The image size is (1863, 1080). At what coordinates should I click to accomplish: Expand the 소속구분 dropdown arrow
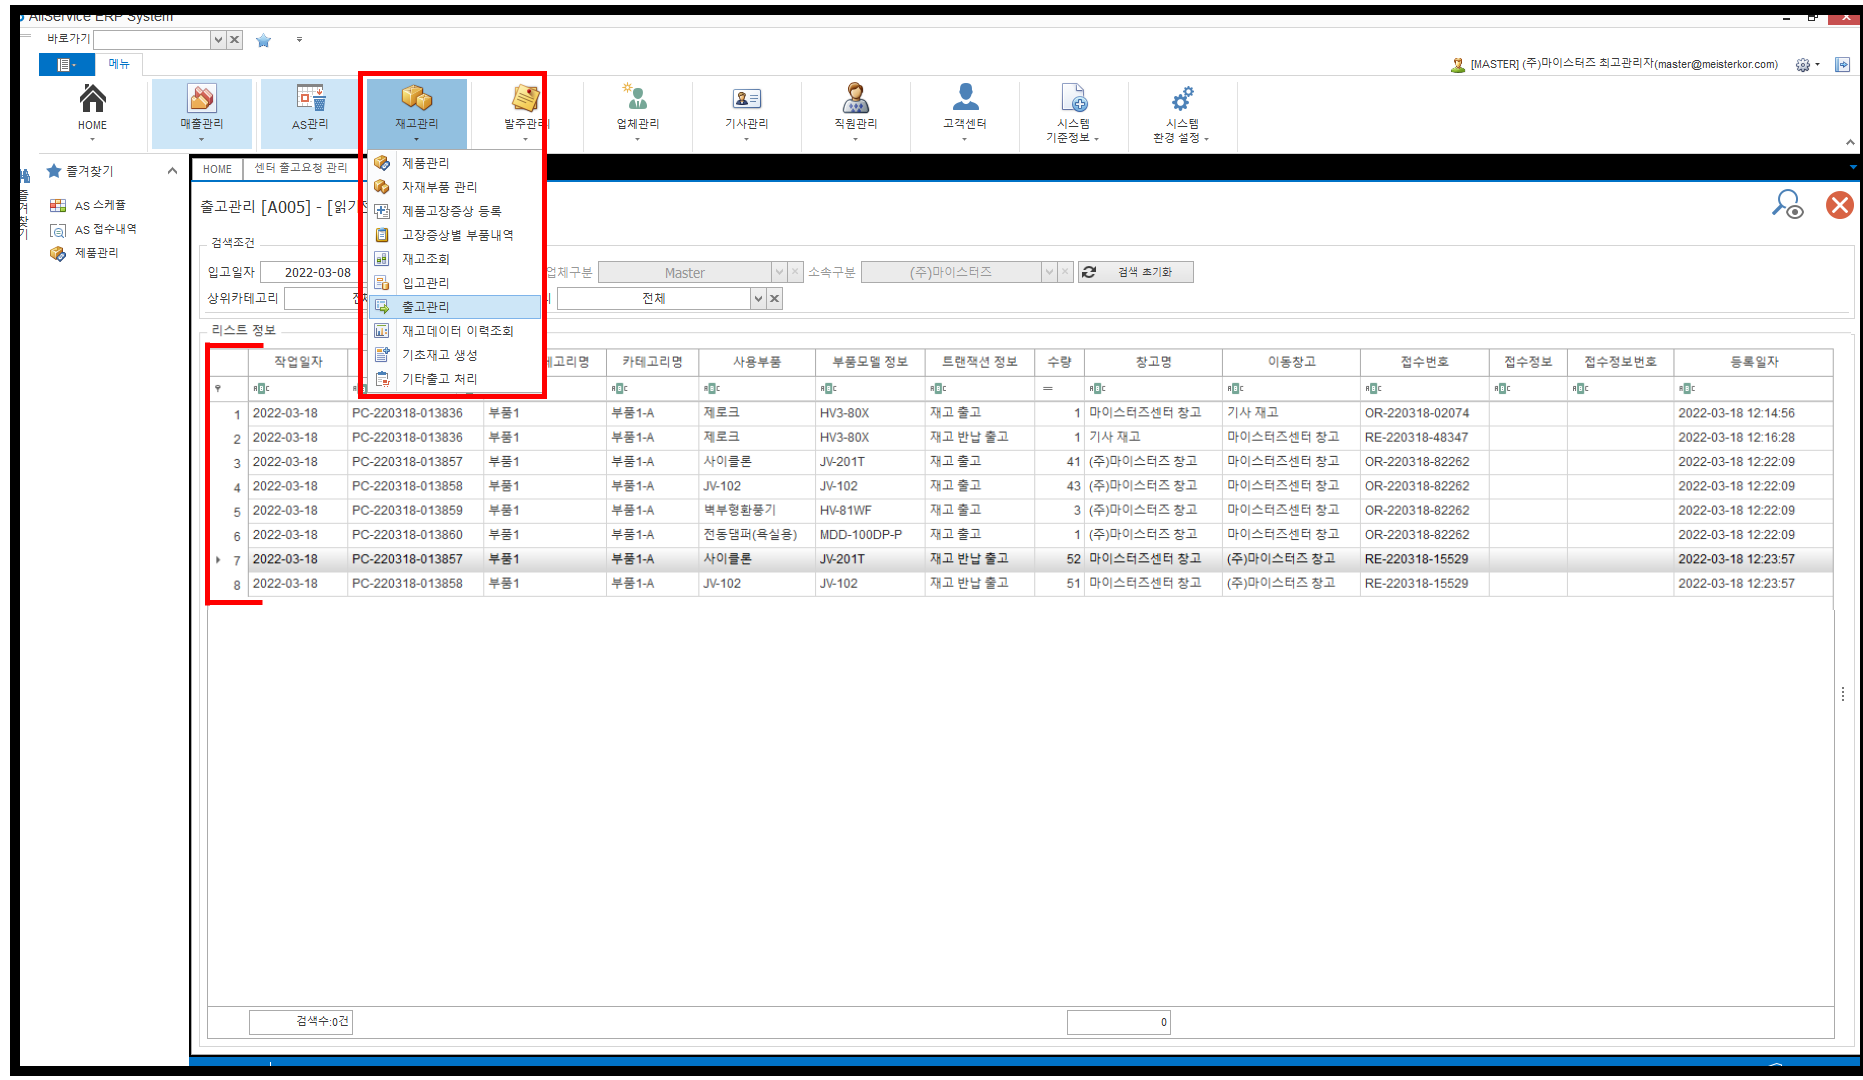(1049, 272)
